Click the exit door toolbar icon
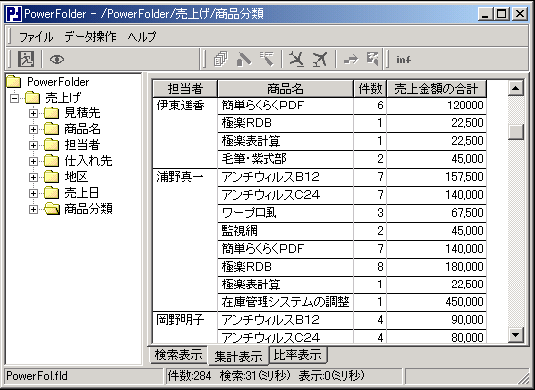535x390 pixels. [x=26, y=59]
